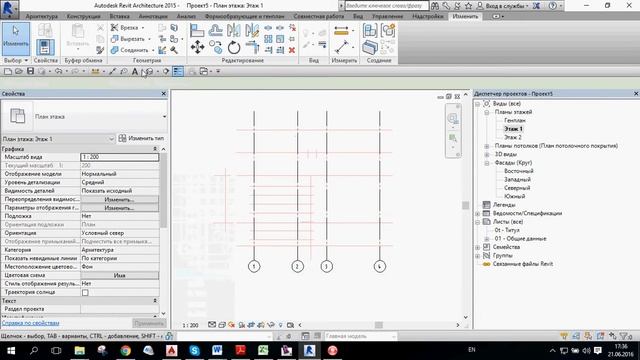640x360 pixels.
Task: Click the Save icon in quick access toolbar
Action: tap(30, 71)
